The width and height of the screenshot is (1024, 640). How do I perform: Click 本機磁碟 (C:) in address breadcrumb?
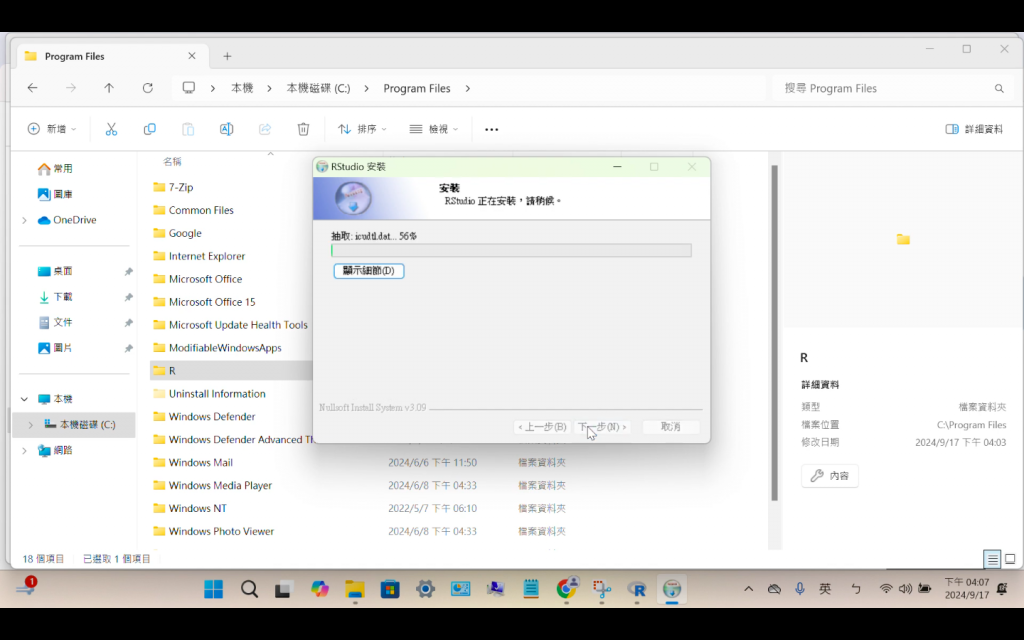(319, 88)
